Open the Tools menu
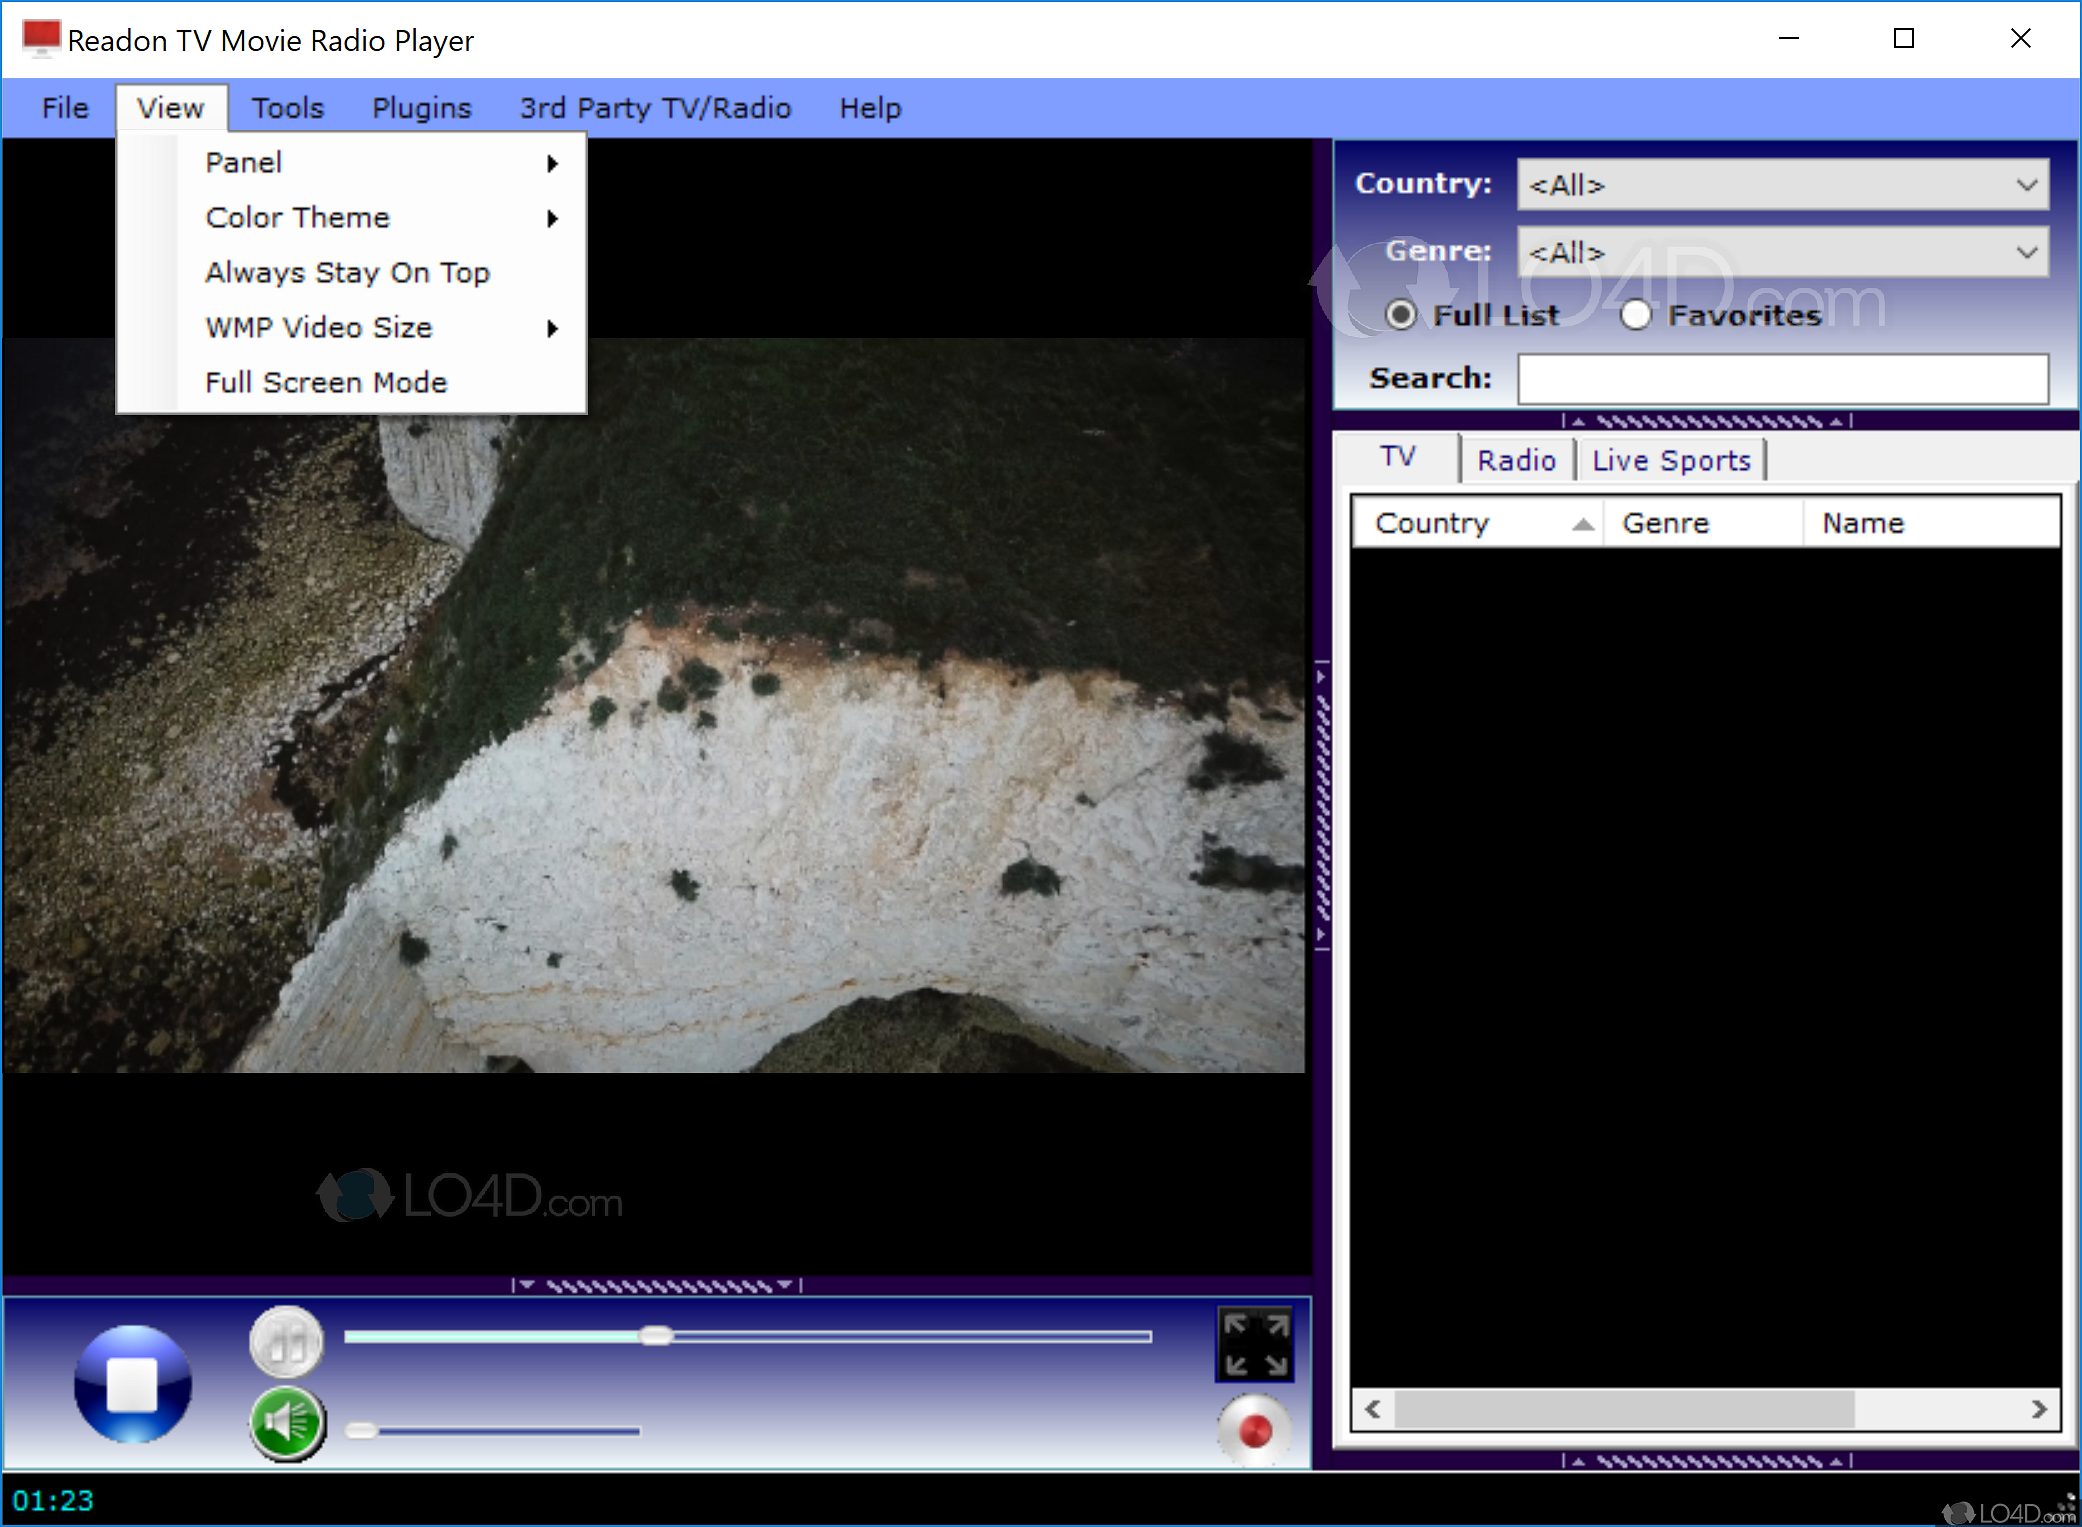Image resolution: width=2082 pixels, height=1527 pixels. click(x=287, y=108)
